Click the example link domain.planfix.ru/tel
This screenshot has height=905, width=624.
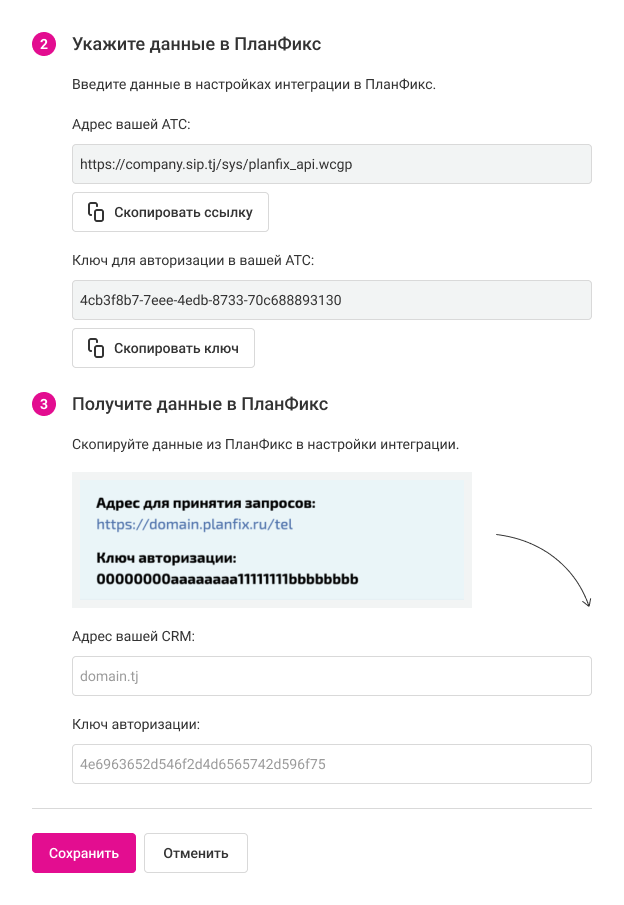click(194, 523)
